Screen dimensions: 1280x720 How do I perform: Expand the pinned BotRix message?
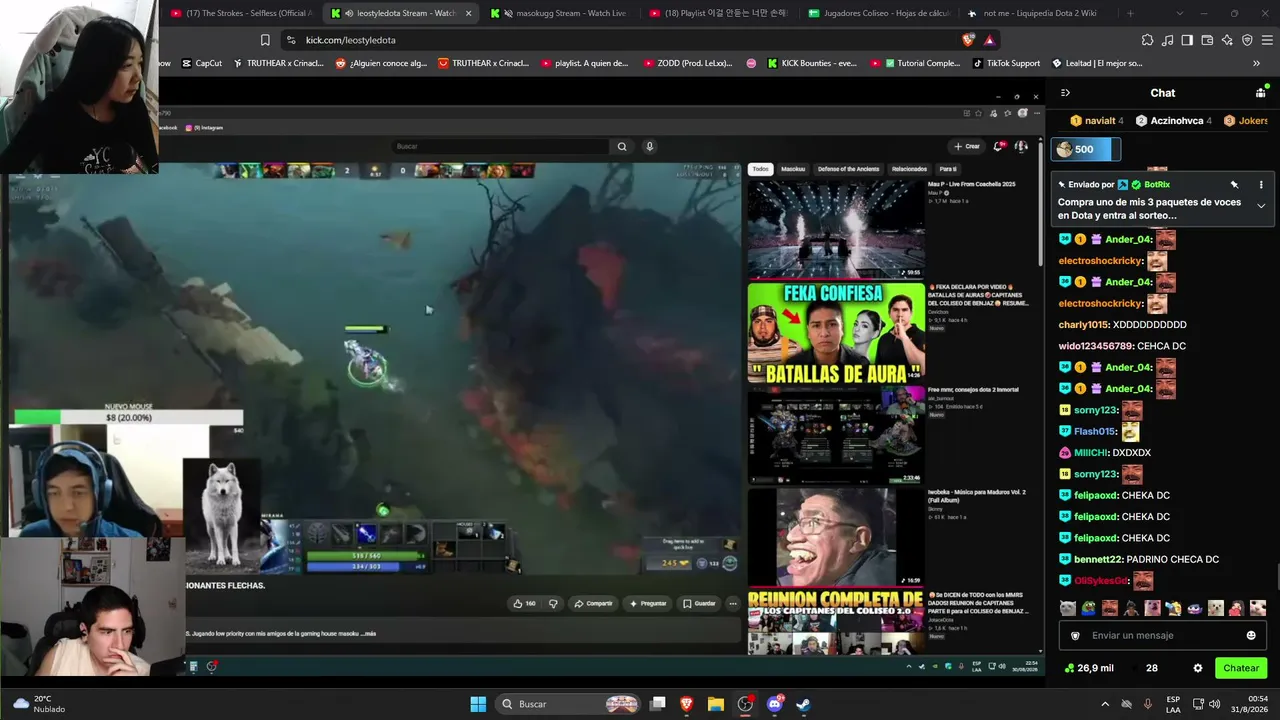click(1261, 206)
